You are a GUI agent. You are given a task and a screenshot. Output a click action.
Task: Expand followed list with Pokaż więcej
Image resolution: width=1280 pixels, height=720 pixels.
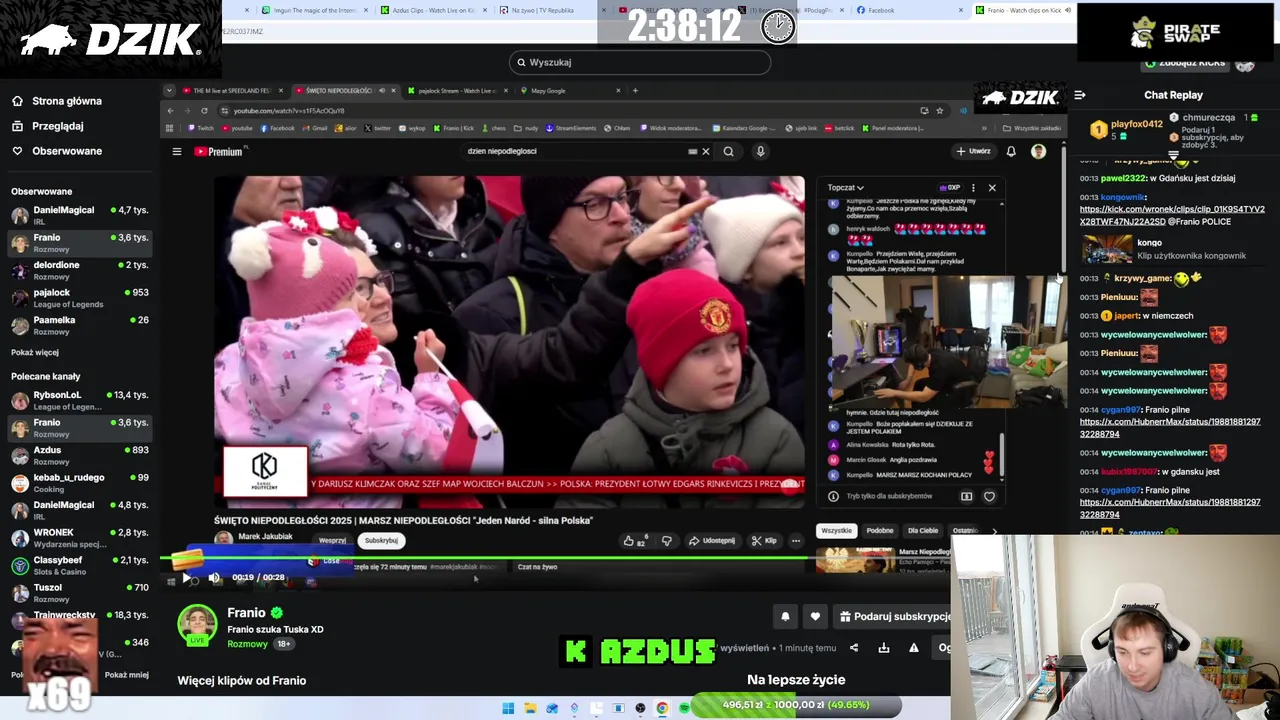click(x=35, y=352)
